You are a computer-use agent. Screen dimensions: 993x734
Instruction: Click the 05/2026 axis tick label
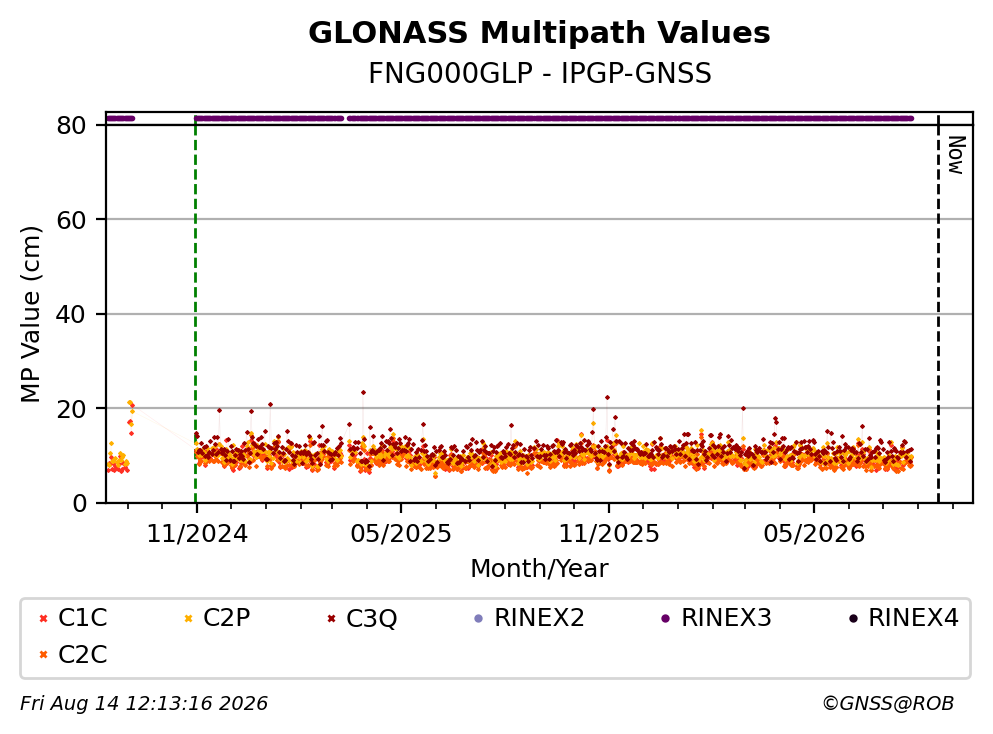814,534
